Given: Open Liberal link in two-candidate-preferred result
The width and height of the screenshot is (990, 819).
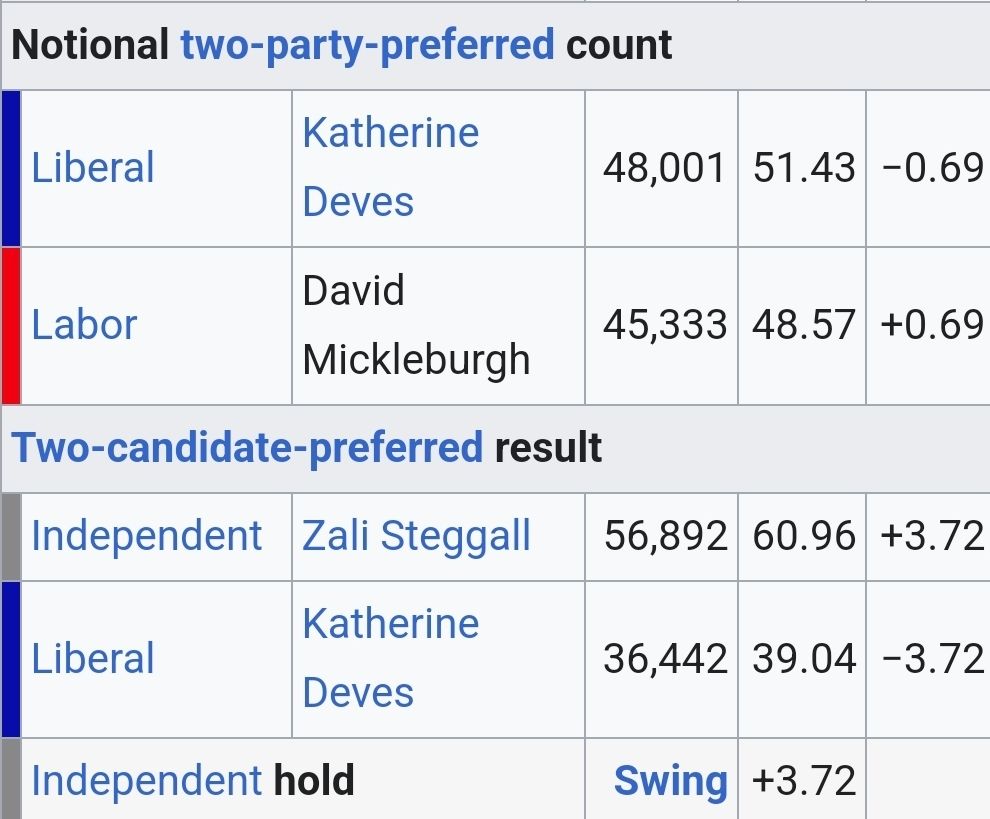Looking at the screenshot, I should [x=93, y=659].
